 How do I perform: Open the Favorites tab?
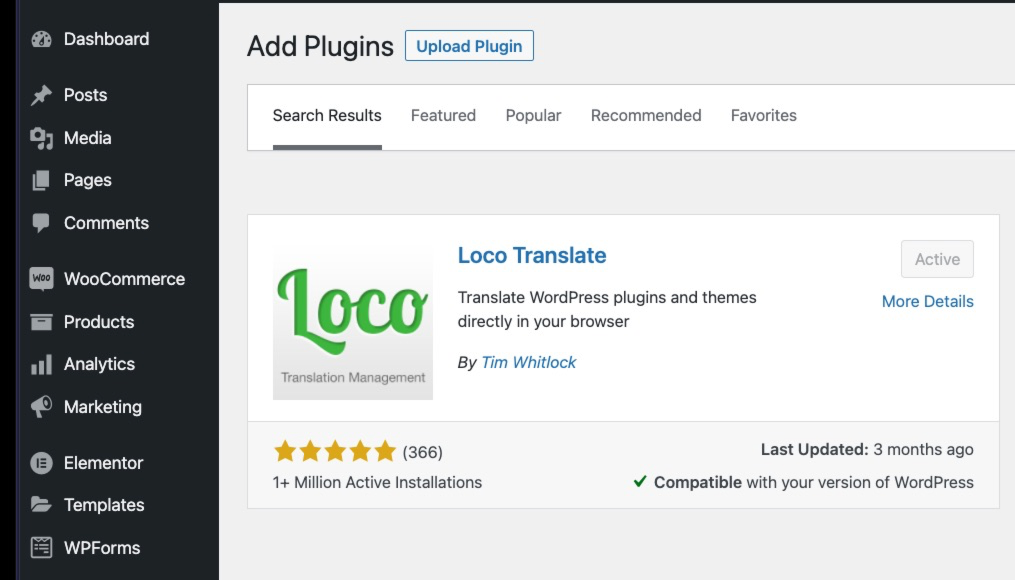[x=764, y=115]
